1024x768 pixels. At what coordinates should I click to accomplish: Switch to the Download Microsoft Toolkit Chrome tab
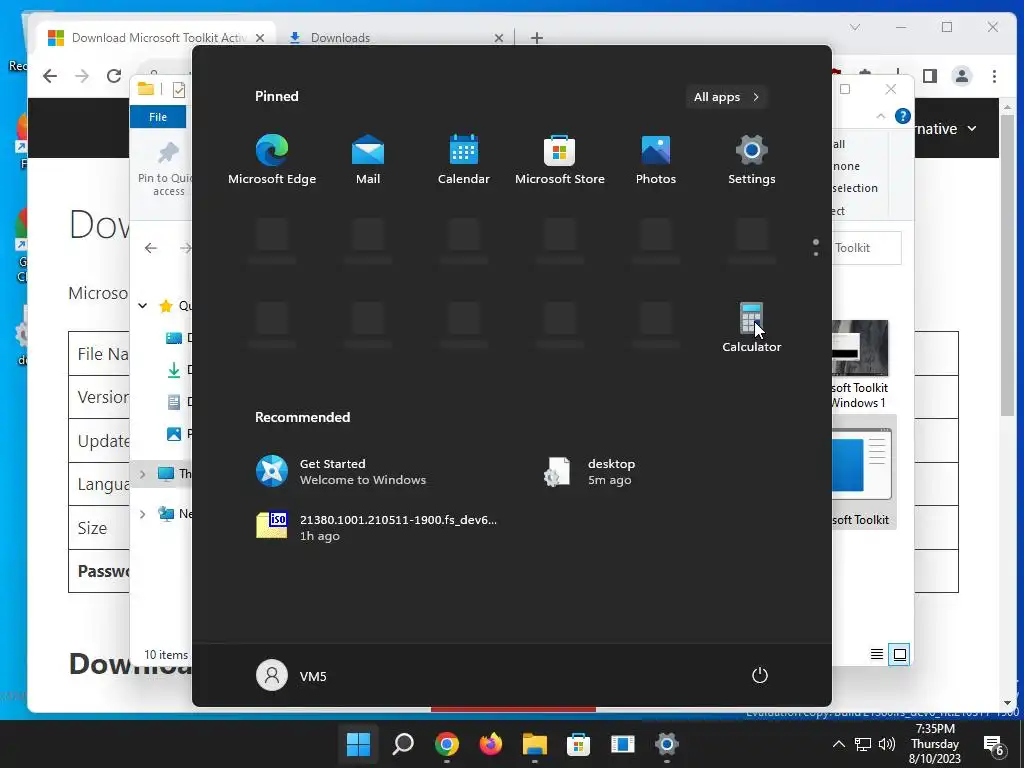[157, 38]
